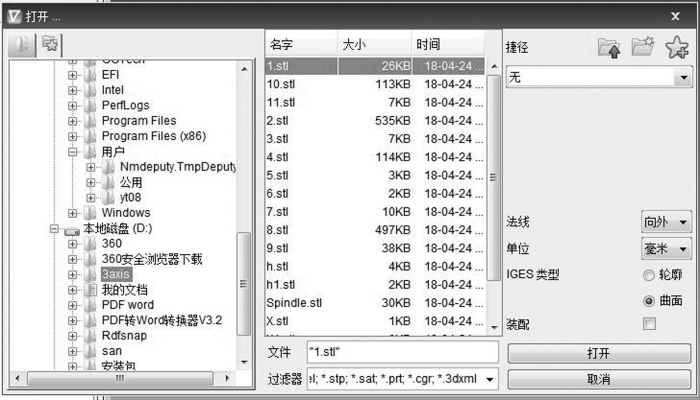
Task: Expand the Intel folder node
Action: pos(72,90)
